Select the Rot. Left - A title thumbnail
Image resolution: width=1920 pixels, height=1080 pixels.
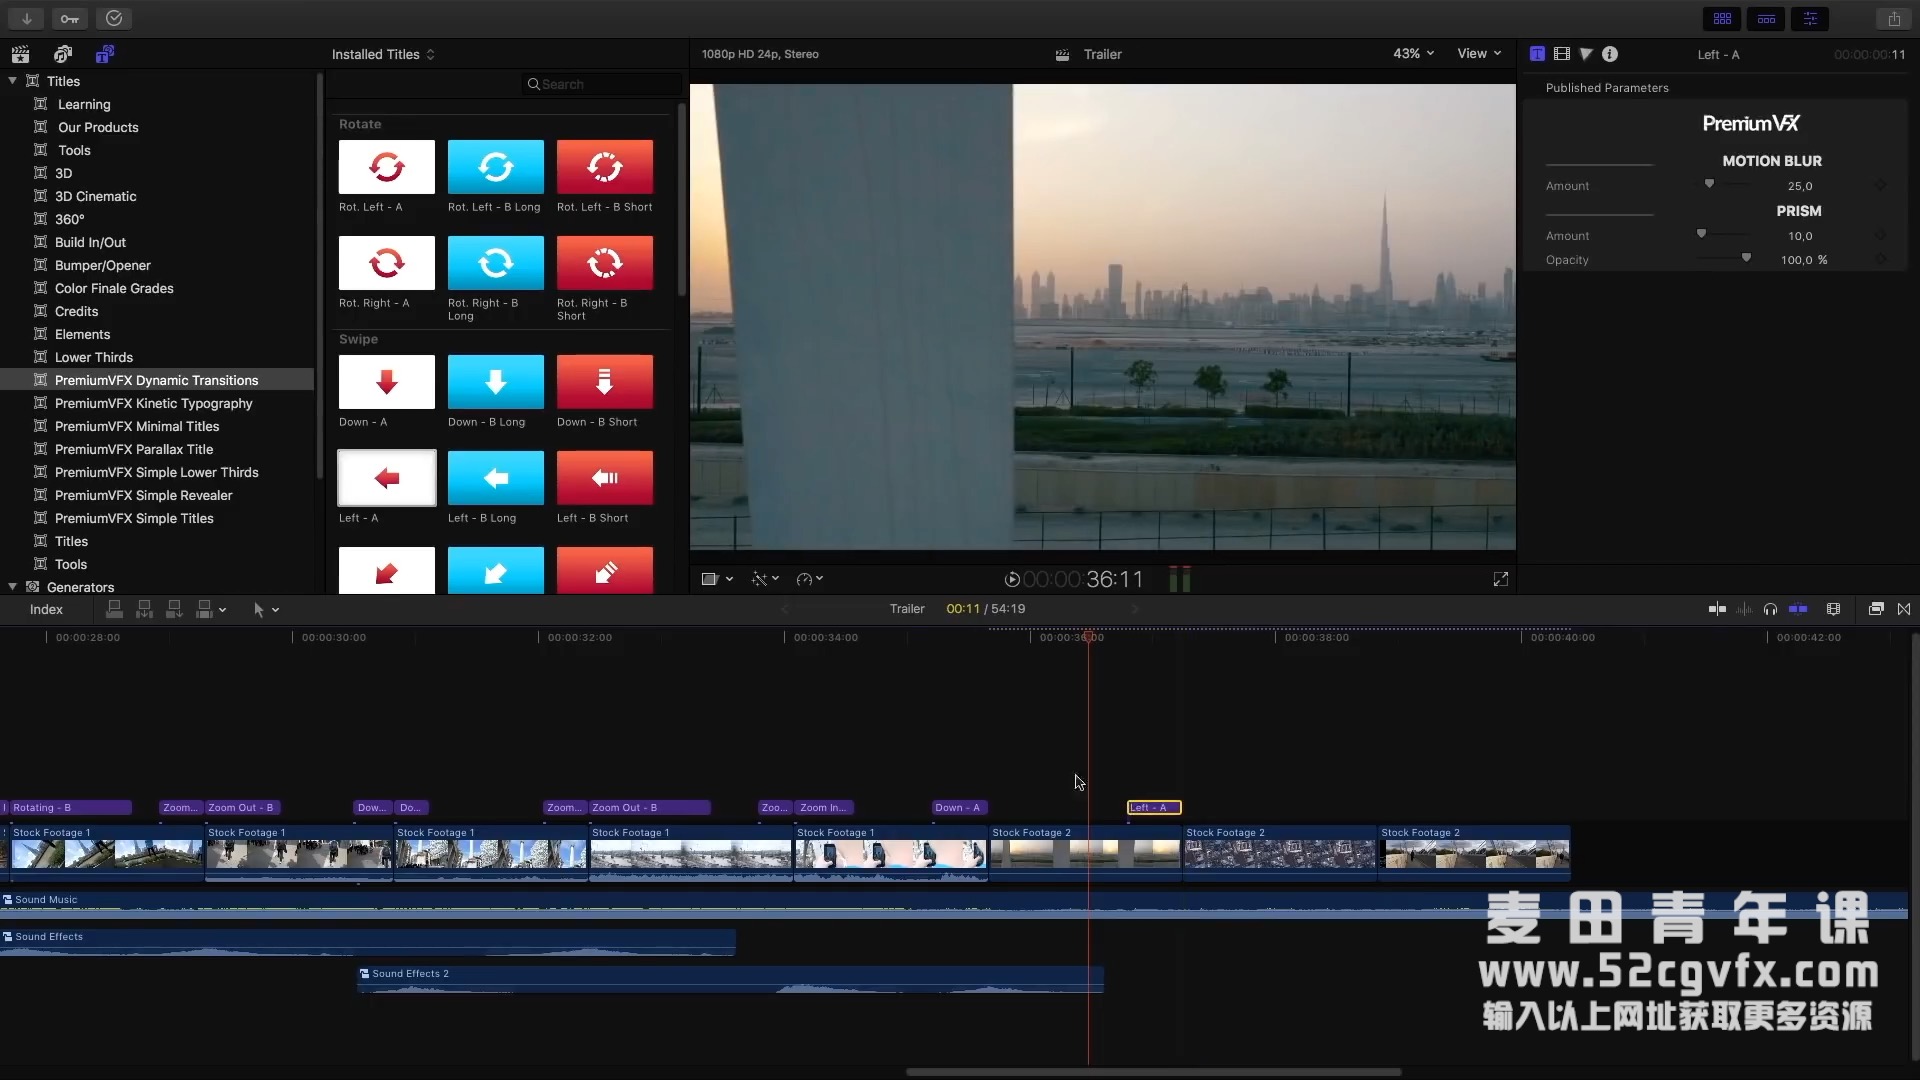(386, 167)
